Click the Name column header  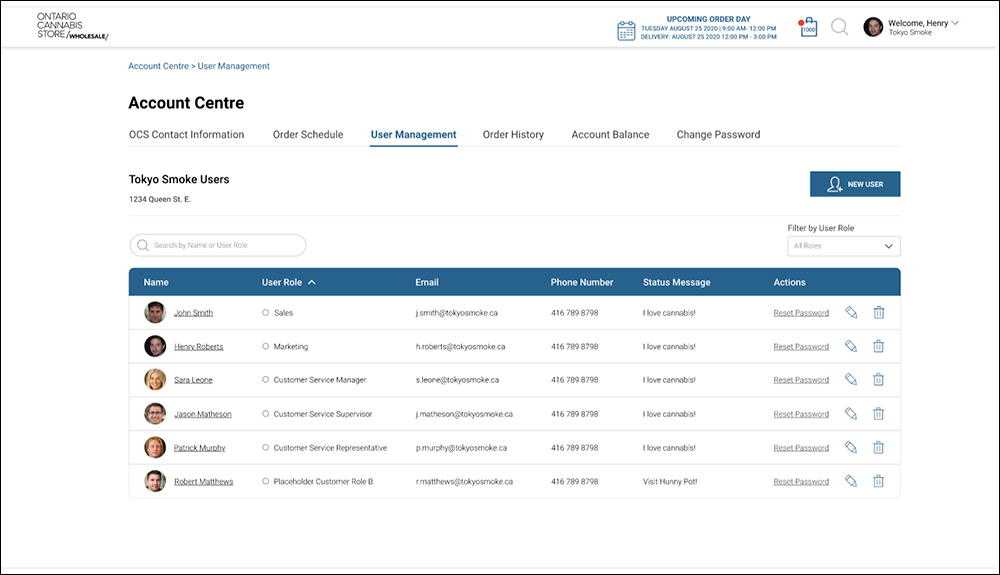click(x=156, y=282)
